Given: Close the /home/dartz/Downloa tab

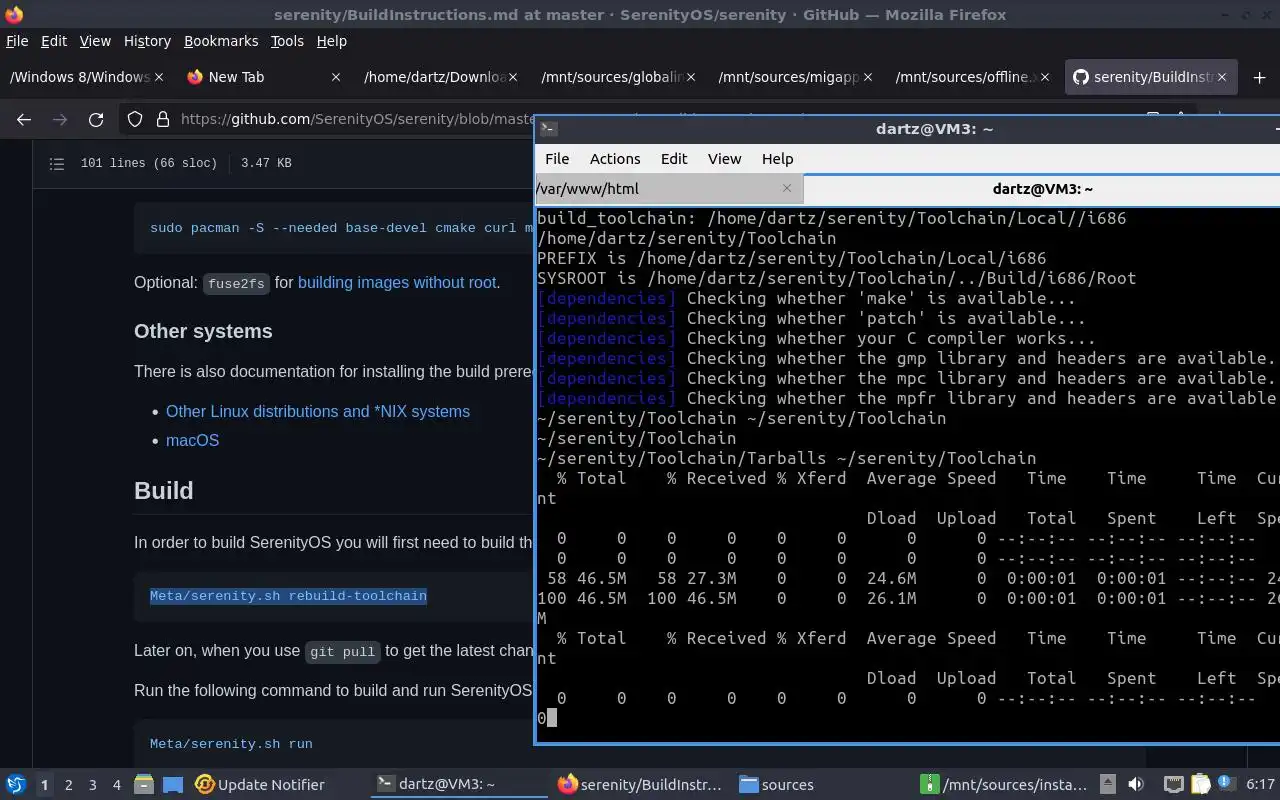Looking at the screenshot, I should click(x=513, y=77).
